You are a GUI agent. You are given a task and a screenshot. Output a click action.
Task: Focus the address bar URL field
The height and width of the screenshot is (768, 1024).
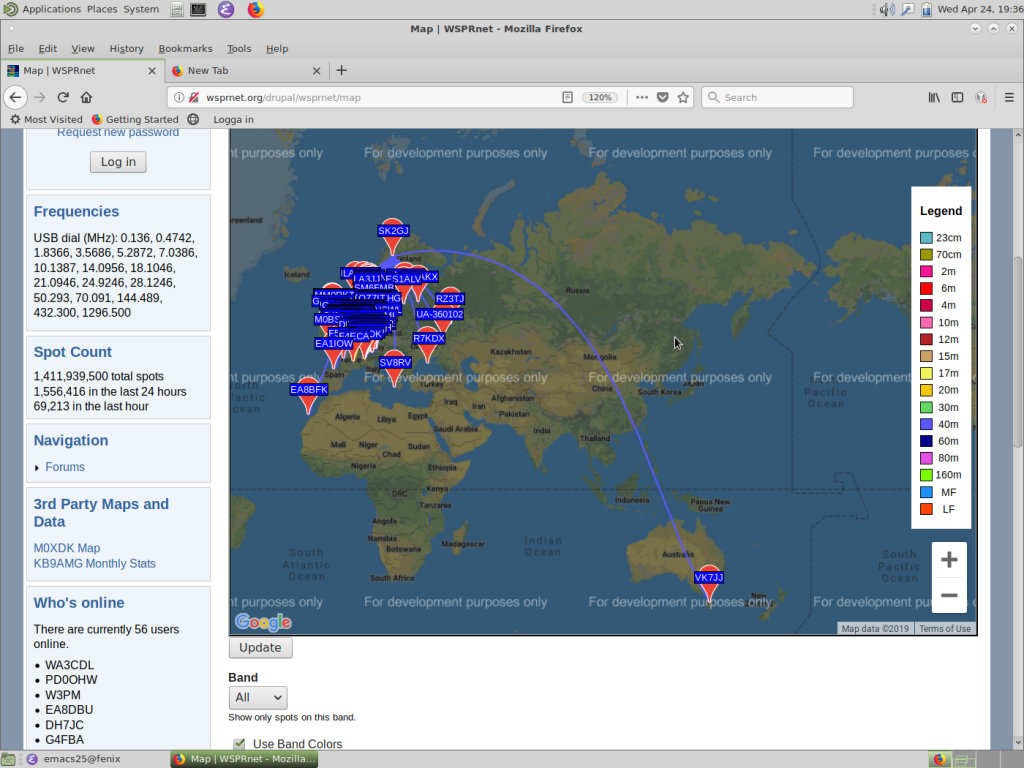tap(379, 97)
